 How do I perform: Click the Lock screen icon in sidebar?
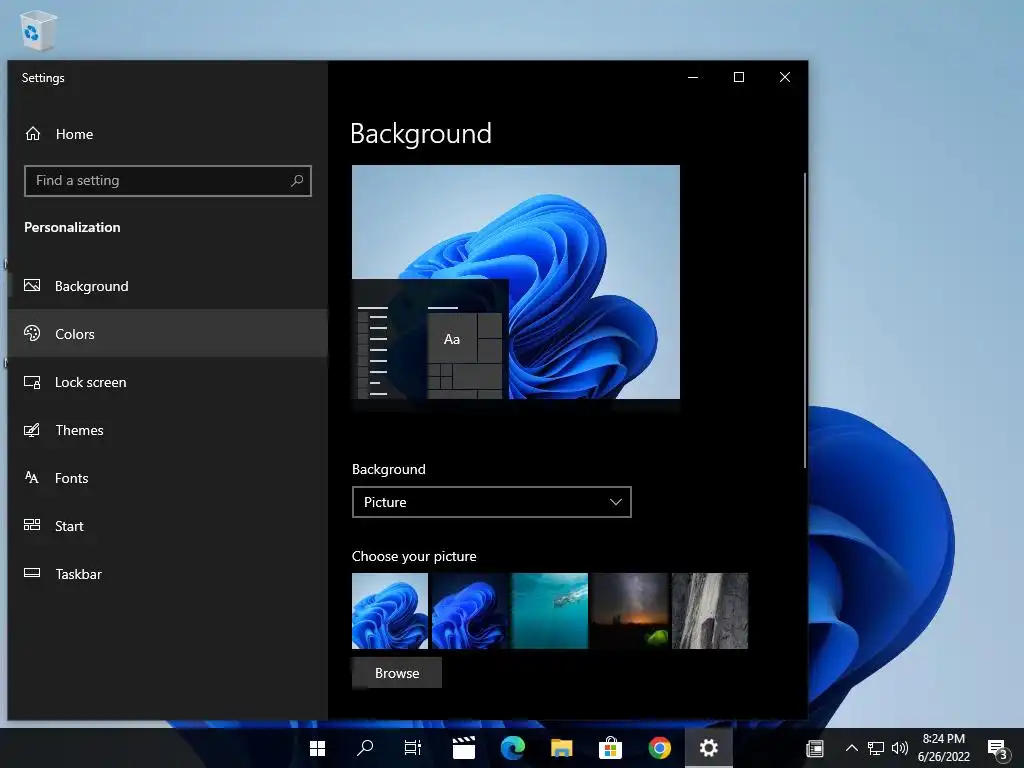point(32,382)
